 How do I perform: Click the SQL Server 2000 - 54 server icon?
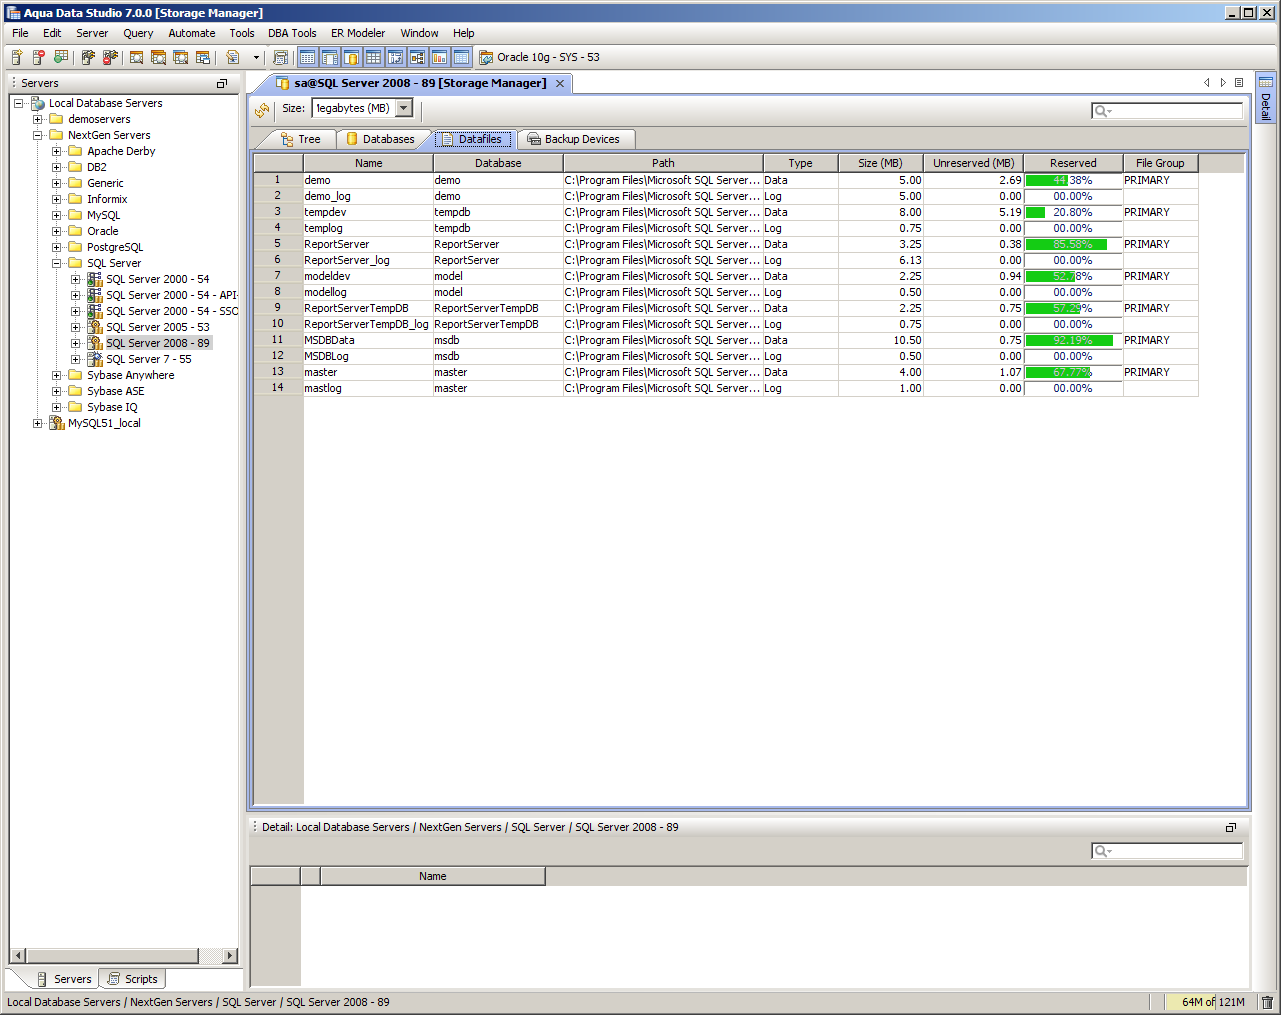click(x=95, y=279)
